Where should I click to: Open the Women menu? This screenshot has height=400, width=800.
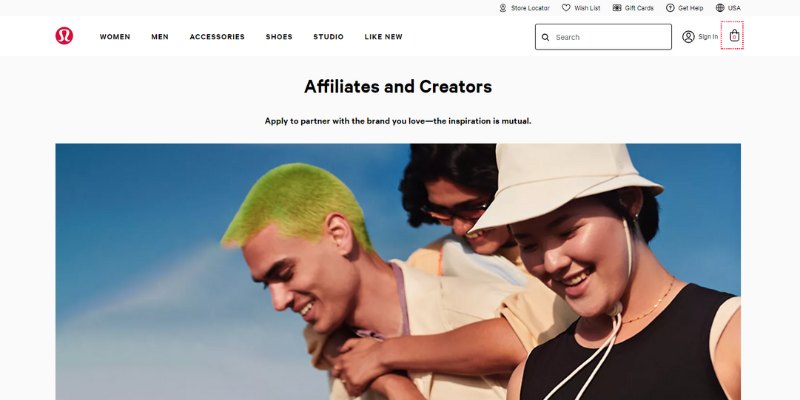(115, 37)
